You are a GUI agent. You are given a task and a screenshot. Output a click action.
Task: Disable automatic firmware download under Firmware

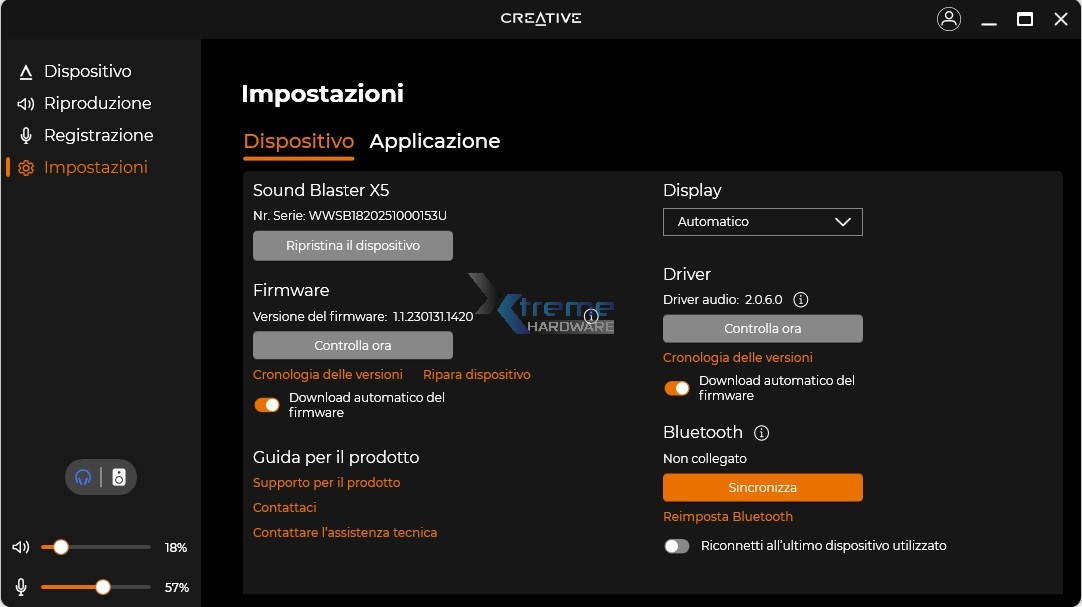click(267, 404)
